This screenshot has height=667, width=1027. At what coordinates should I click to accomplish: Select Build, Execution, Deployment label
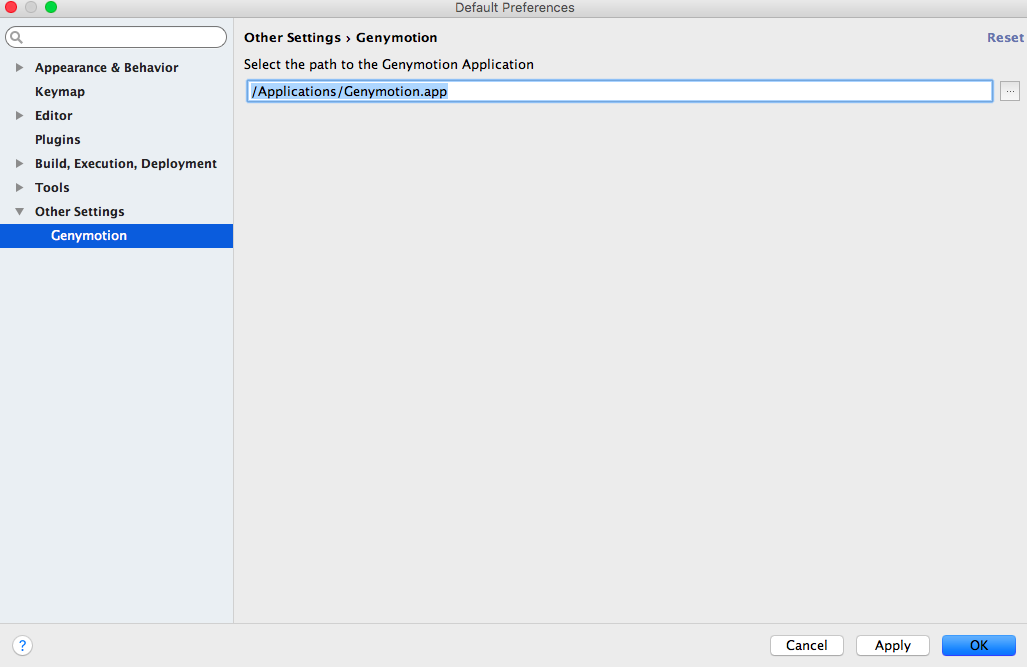[126, 163]
